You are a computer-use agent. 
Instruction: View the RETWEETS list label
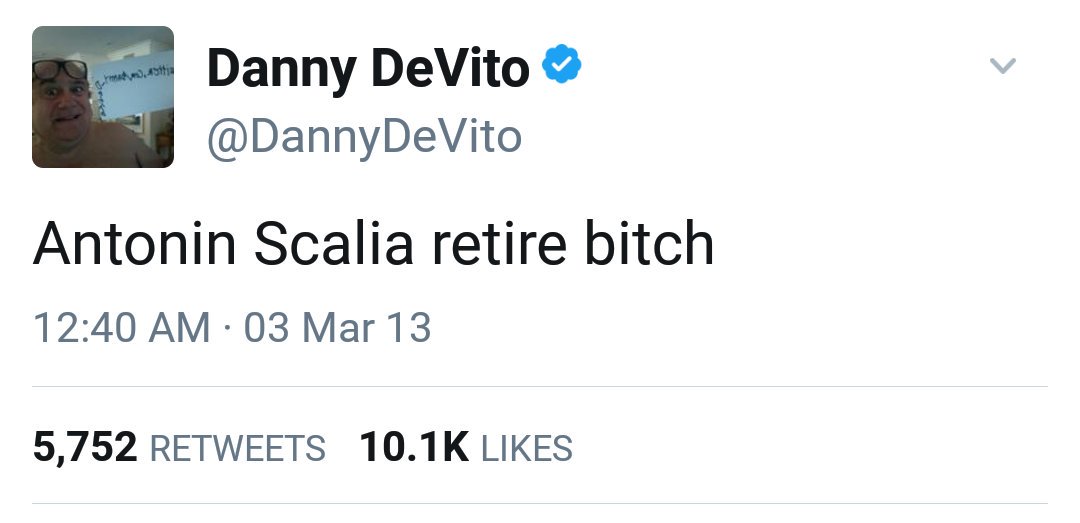[237, 449]
